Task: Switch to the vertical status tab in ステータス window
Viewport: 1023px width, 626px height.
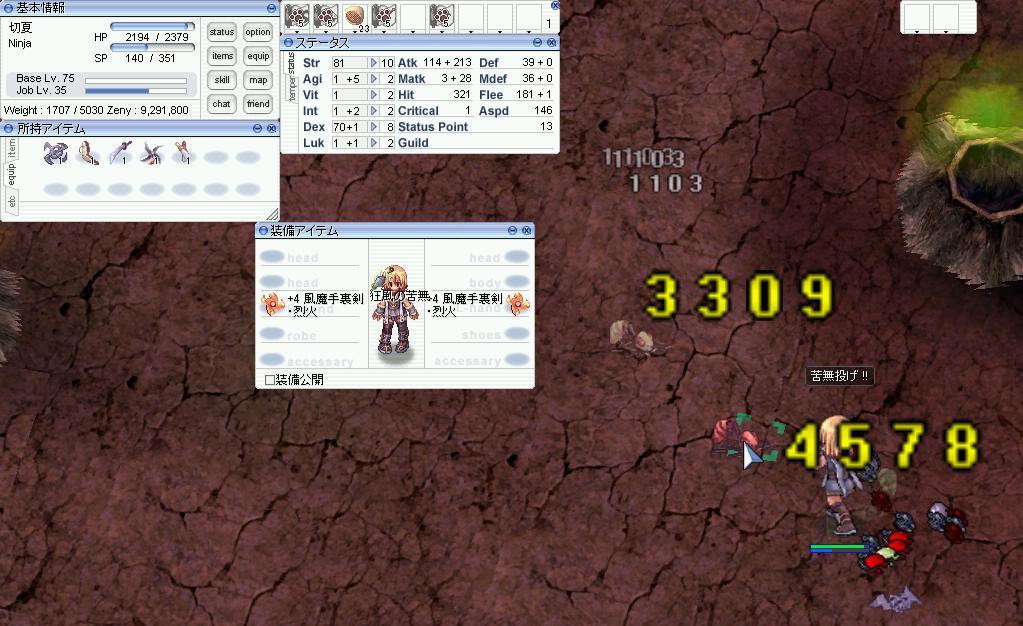Action: click(292, 63)
